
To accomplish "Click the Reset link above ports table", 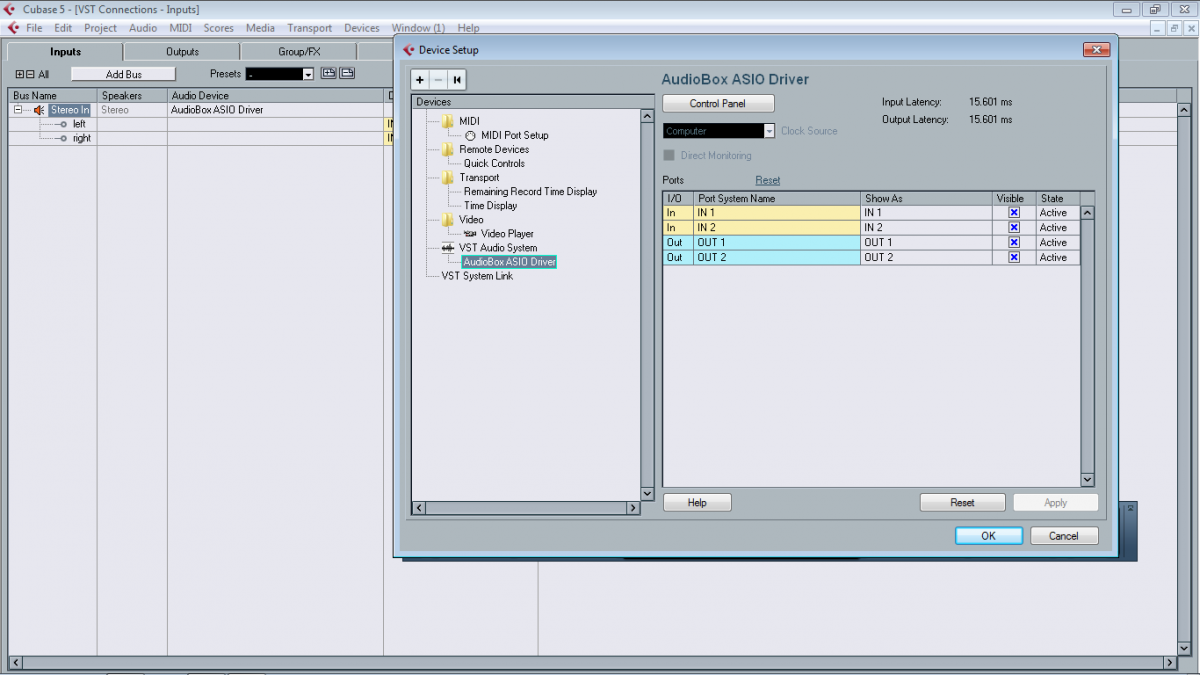I will tap(768, 180).
